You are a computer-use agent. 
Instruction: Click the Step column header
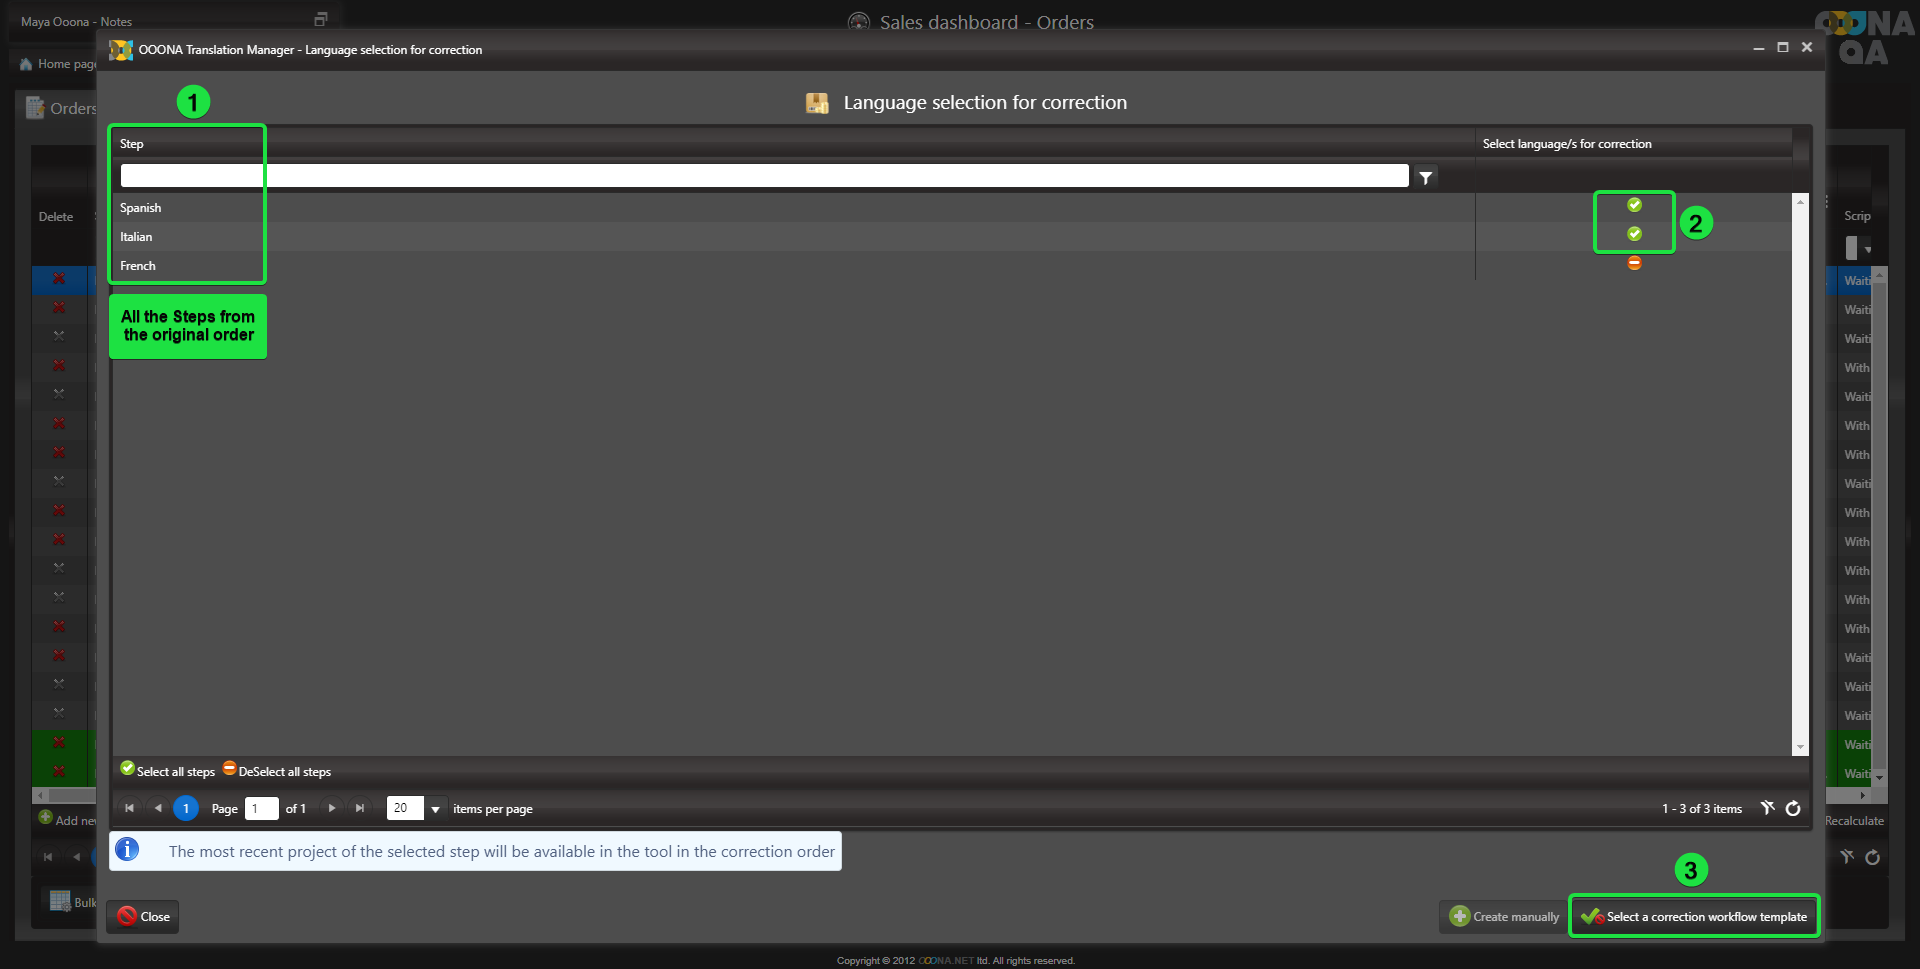[132, 144]
